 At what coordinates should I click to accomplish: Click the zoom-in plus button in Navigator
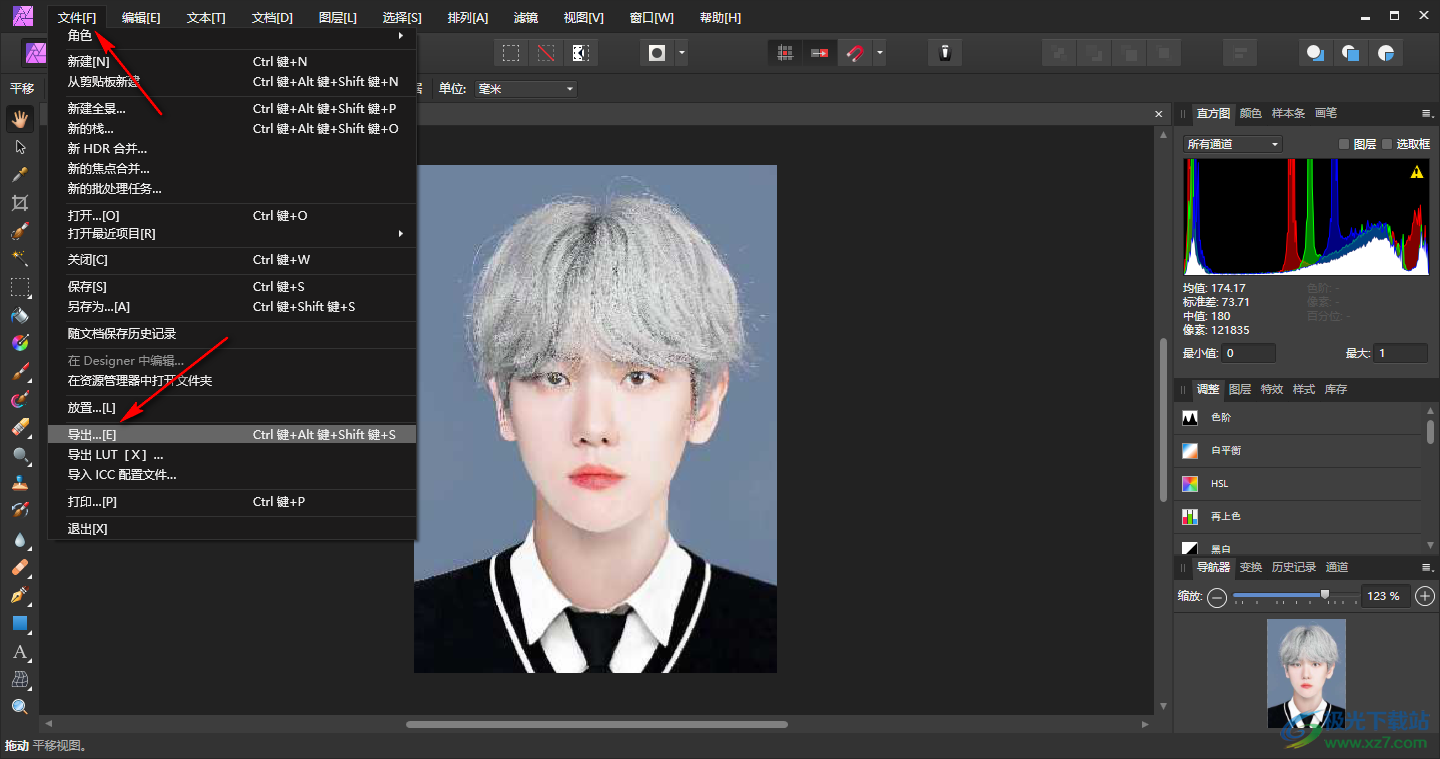(x=1426, y=596)
